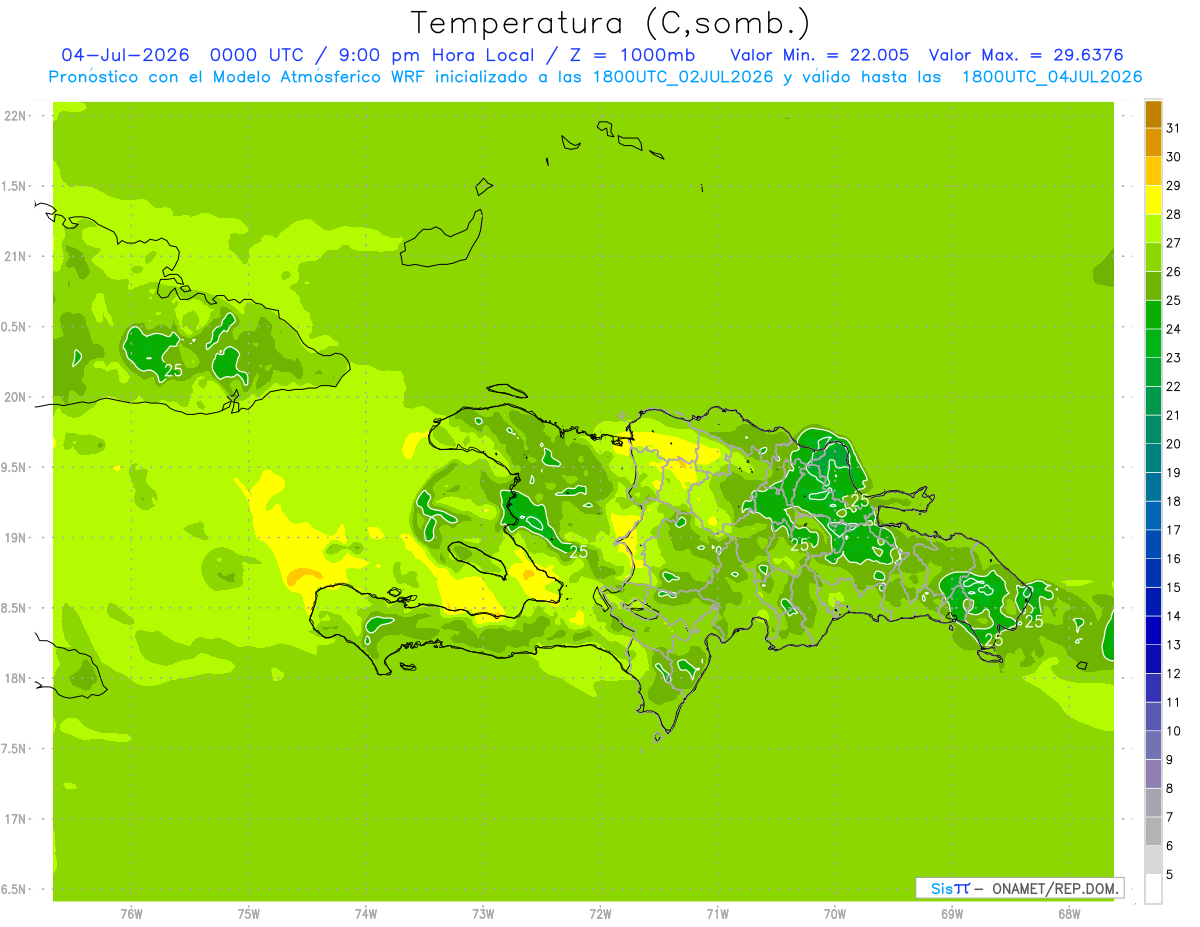The height and width of the screenshot is (927, 1200).
Task: Select the date "04-Jul-2026" in header
Action: coord(125,55)
